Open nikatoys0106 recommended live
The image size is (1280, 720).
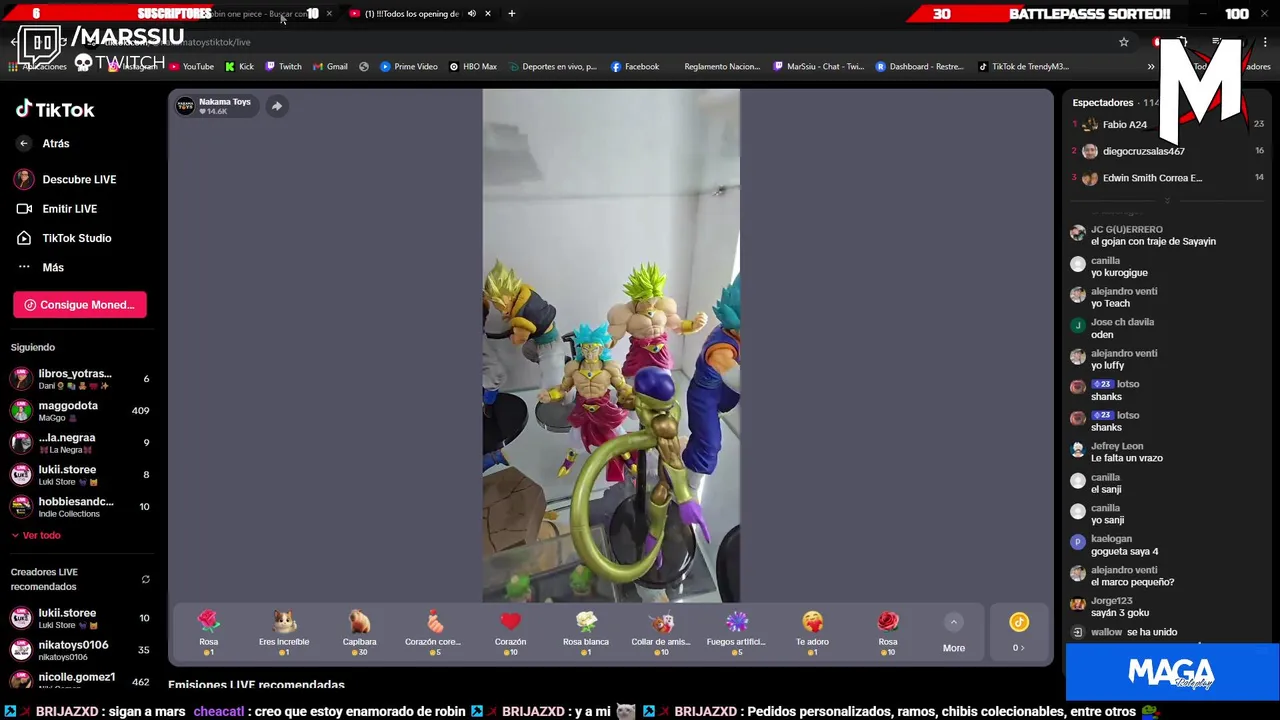click(x=80, y=650)
